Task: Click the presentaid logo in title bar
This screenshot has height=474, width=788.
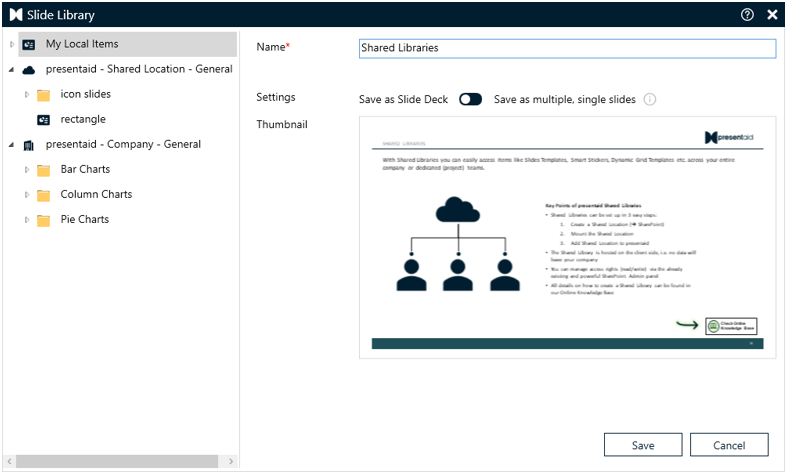Action: (16, 15)
